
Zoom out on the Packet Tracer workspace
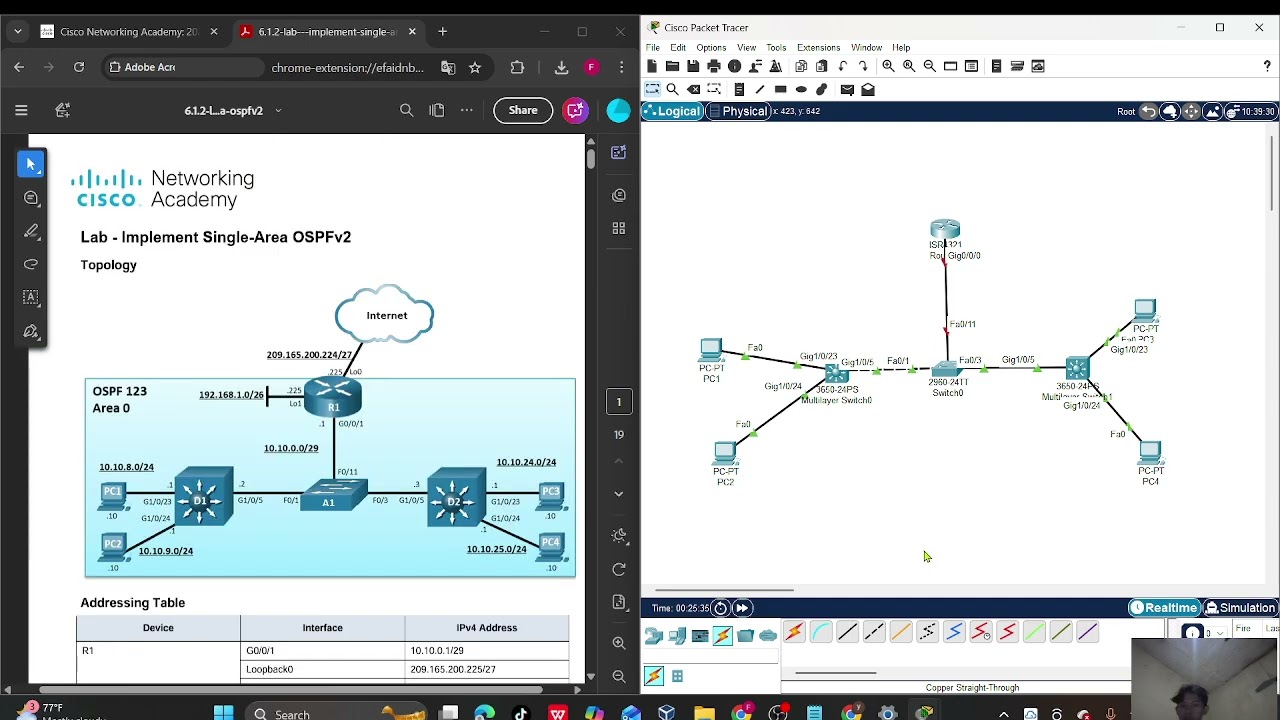click(x=930, y=66)
